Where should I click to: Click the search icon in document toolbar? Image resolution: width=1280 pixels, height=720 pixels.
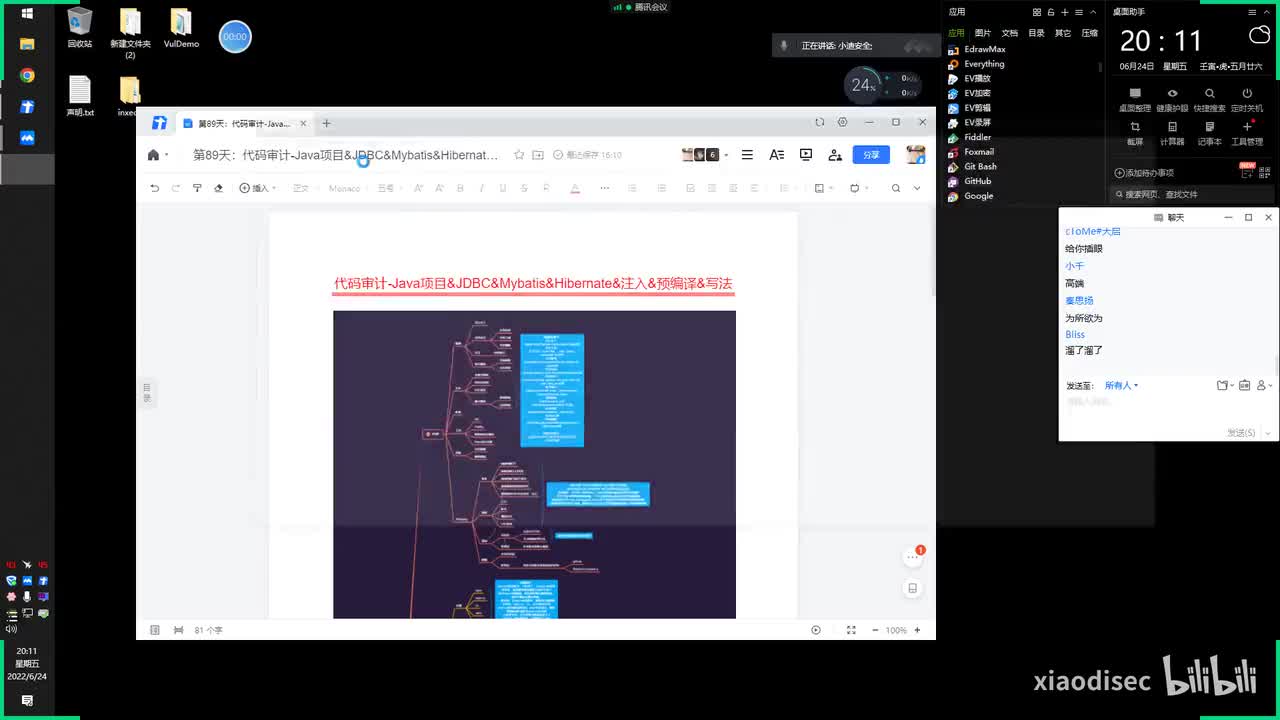point(896,188)
